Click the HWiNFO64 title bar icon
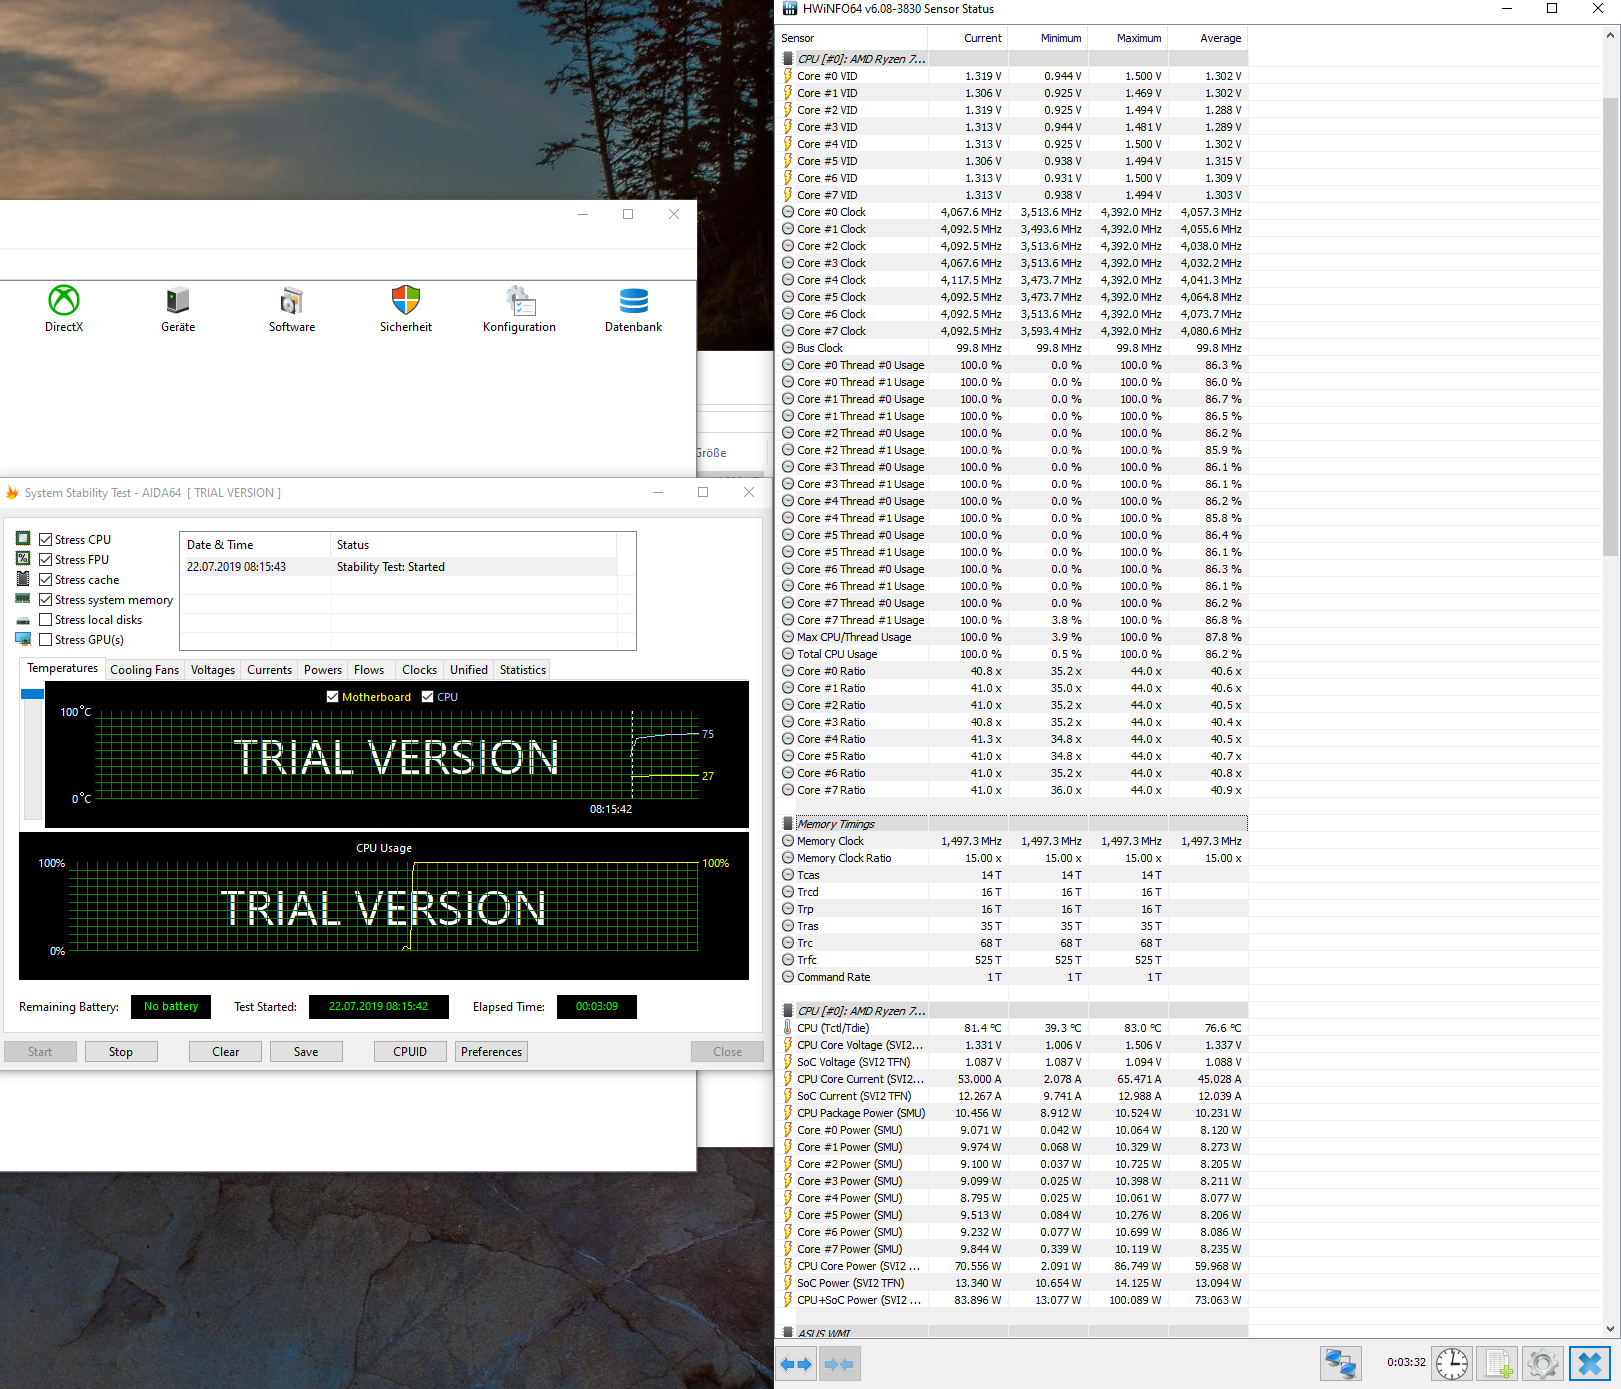This screenshot has width=1621, height=1389. [789, 9]
